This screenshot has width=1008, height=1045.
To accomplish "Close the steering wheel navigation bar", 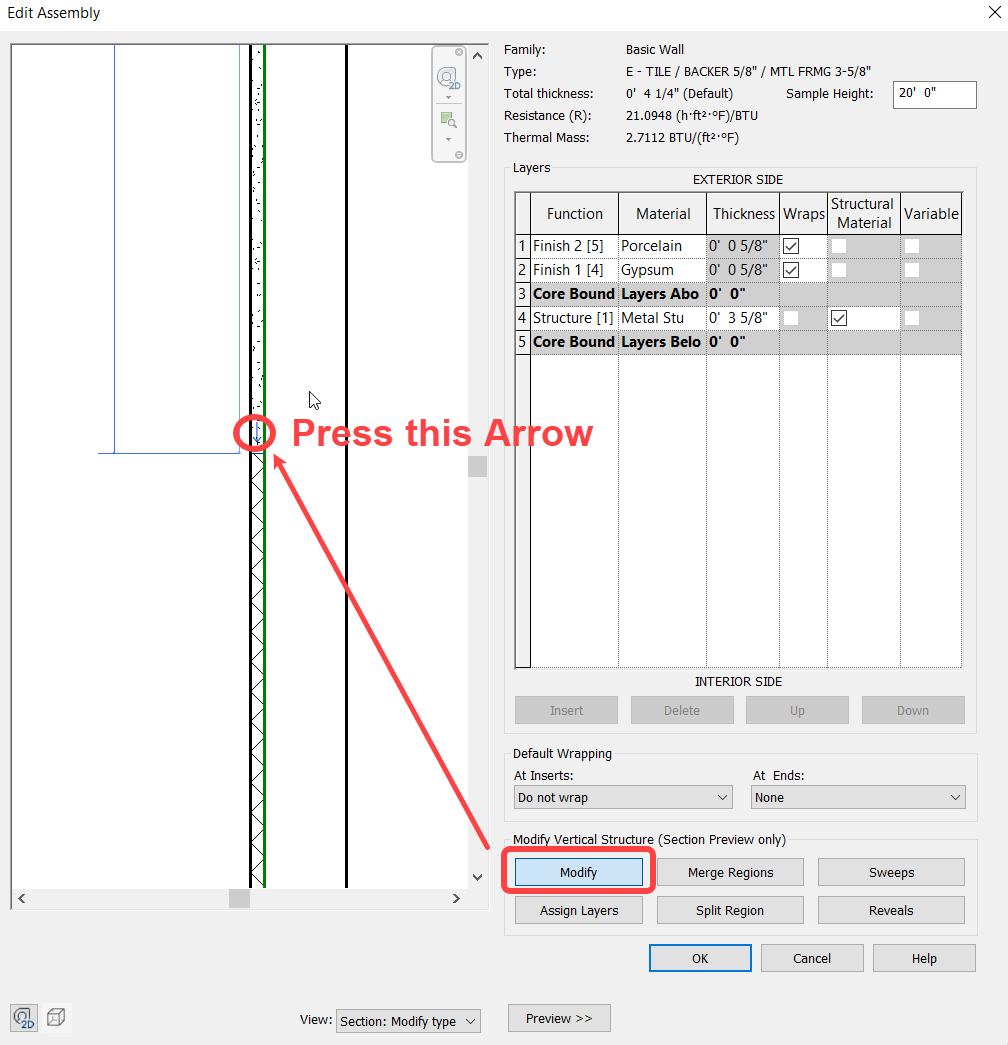I will [459, 52].
